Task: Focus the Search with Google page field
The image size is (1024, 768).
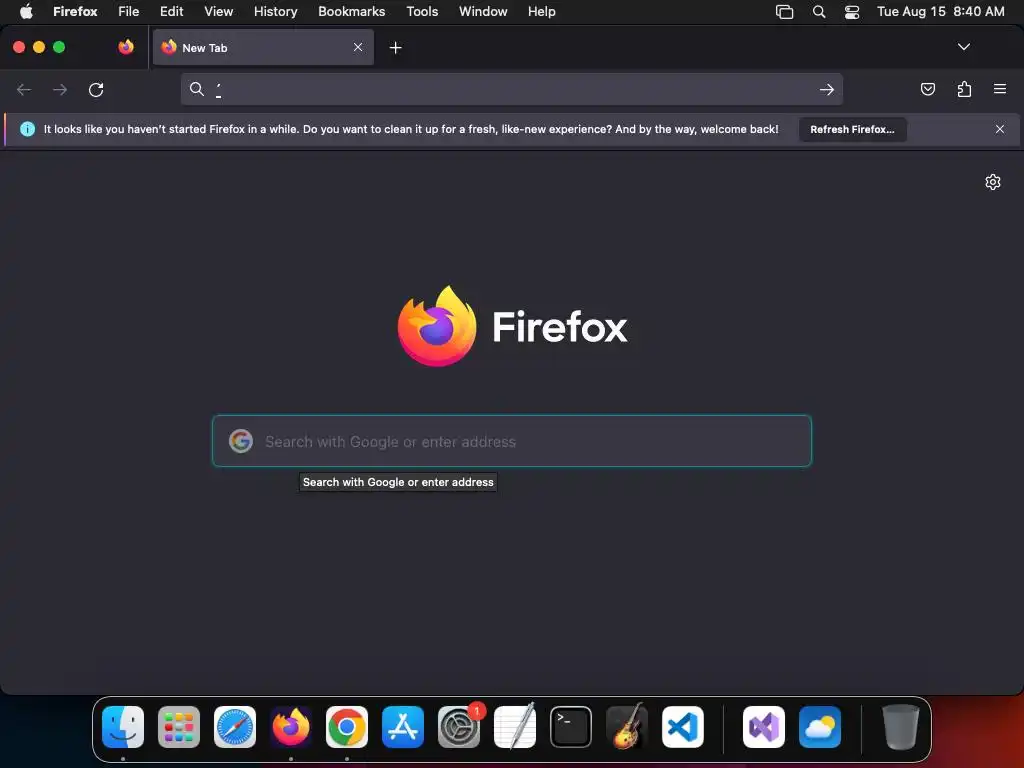Action: pyautogui.click(x=512, y=441)
